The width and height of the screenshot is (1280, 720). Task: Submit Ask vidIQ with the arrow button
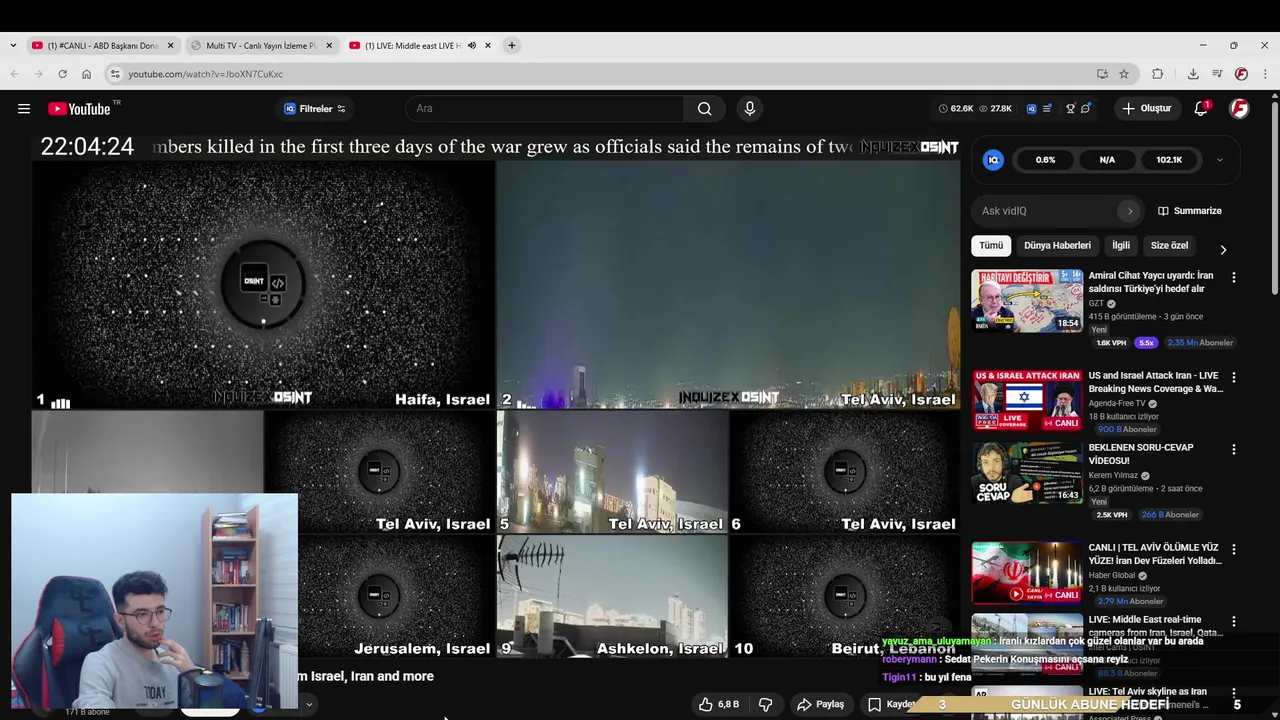click(1130, 211)
